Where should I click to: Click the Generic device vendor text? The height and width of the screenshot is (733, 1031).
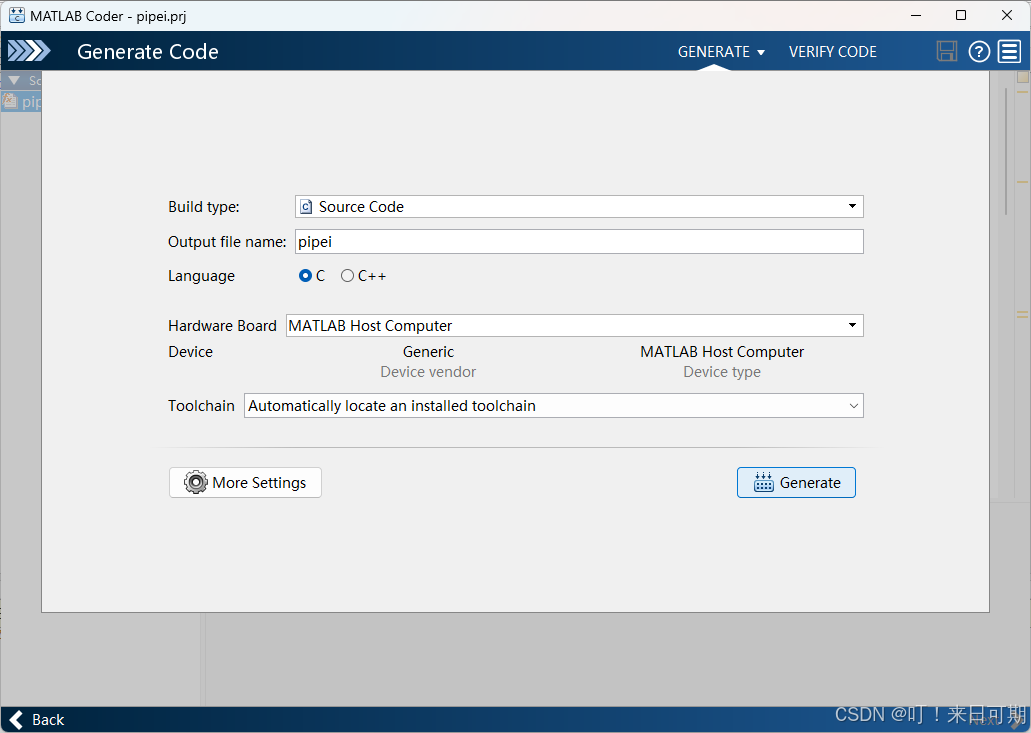[x=428, y=352]
